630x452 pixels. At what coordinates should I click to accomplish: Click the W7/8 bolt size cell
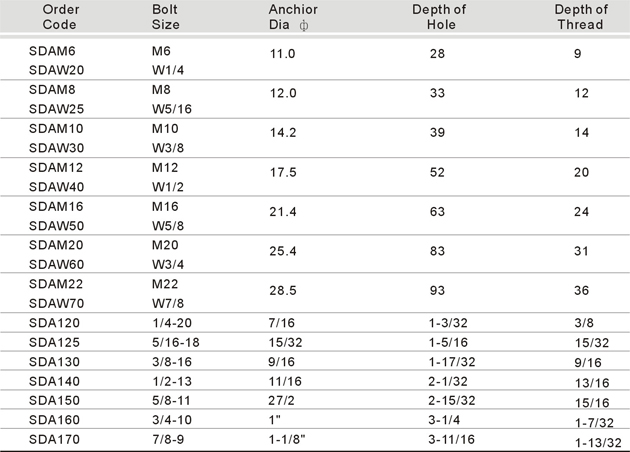[x=168, y=303]
